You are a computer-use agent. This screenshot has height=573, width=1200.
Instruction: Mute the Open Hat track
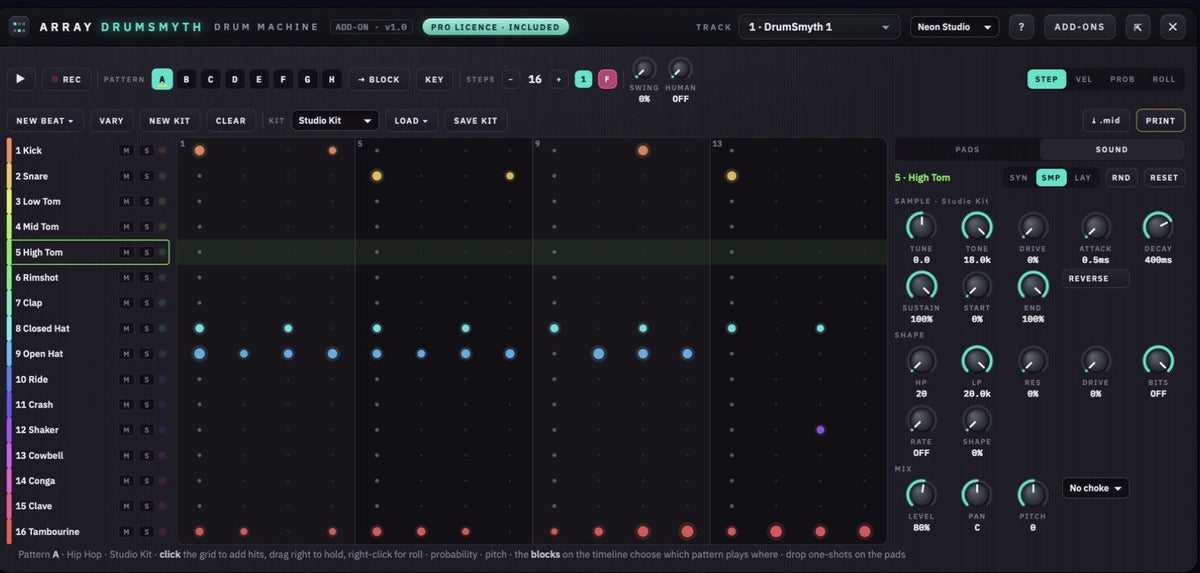point(126,354)
